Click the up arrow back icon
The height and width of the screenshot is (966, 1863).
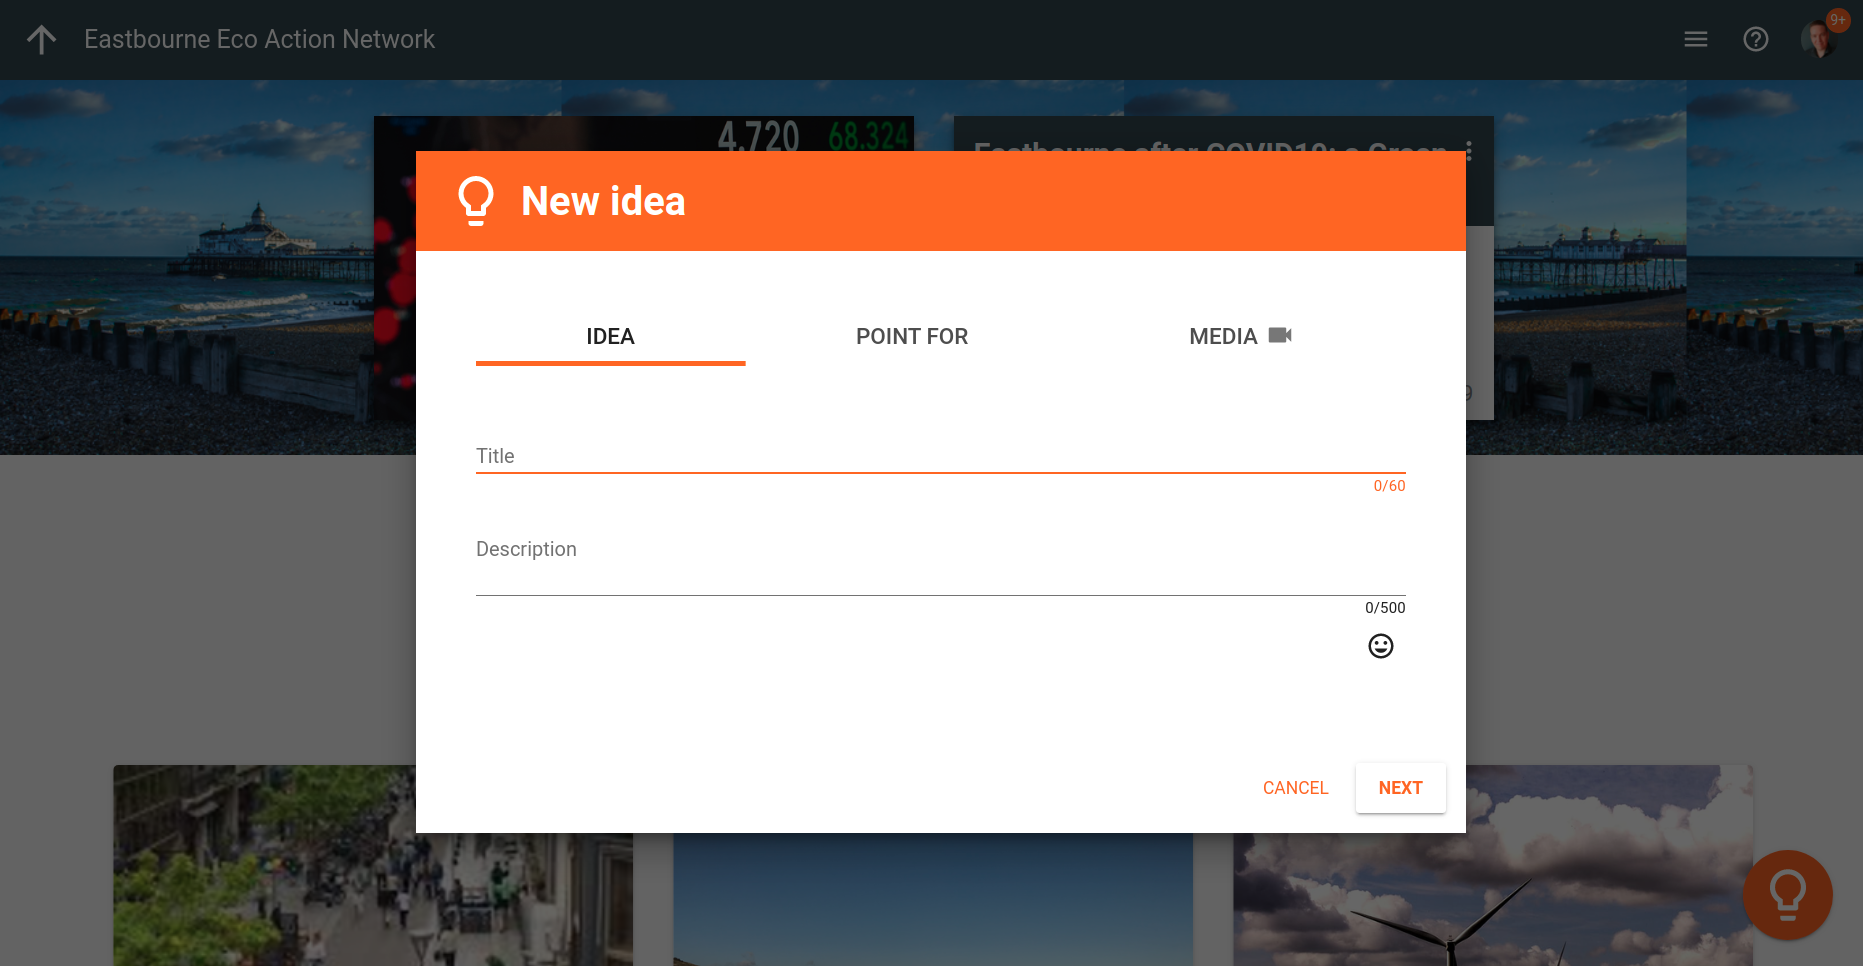pos(41,40)
